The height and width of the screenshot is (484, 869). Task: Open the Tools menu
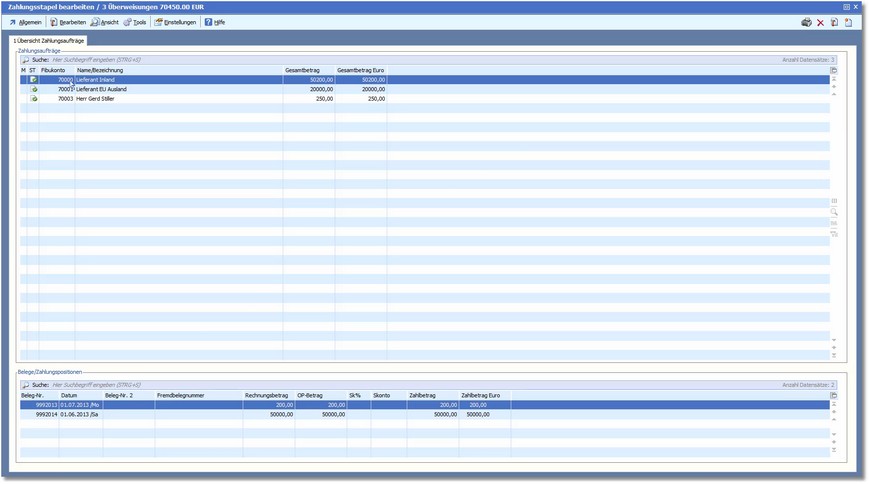point(135,22)
